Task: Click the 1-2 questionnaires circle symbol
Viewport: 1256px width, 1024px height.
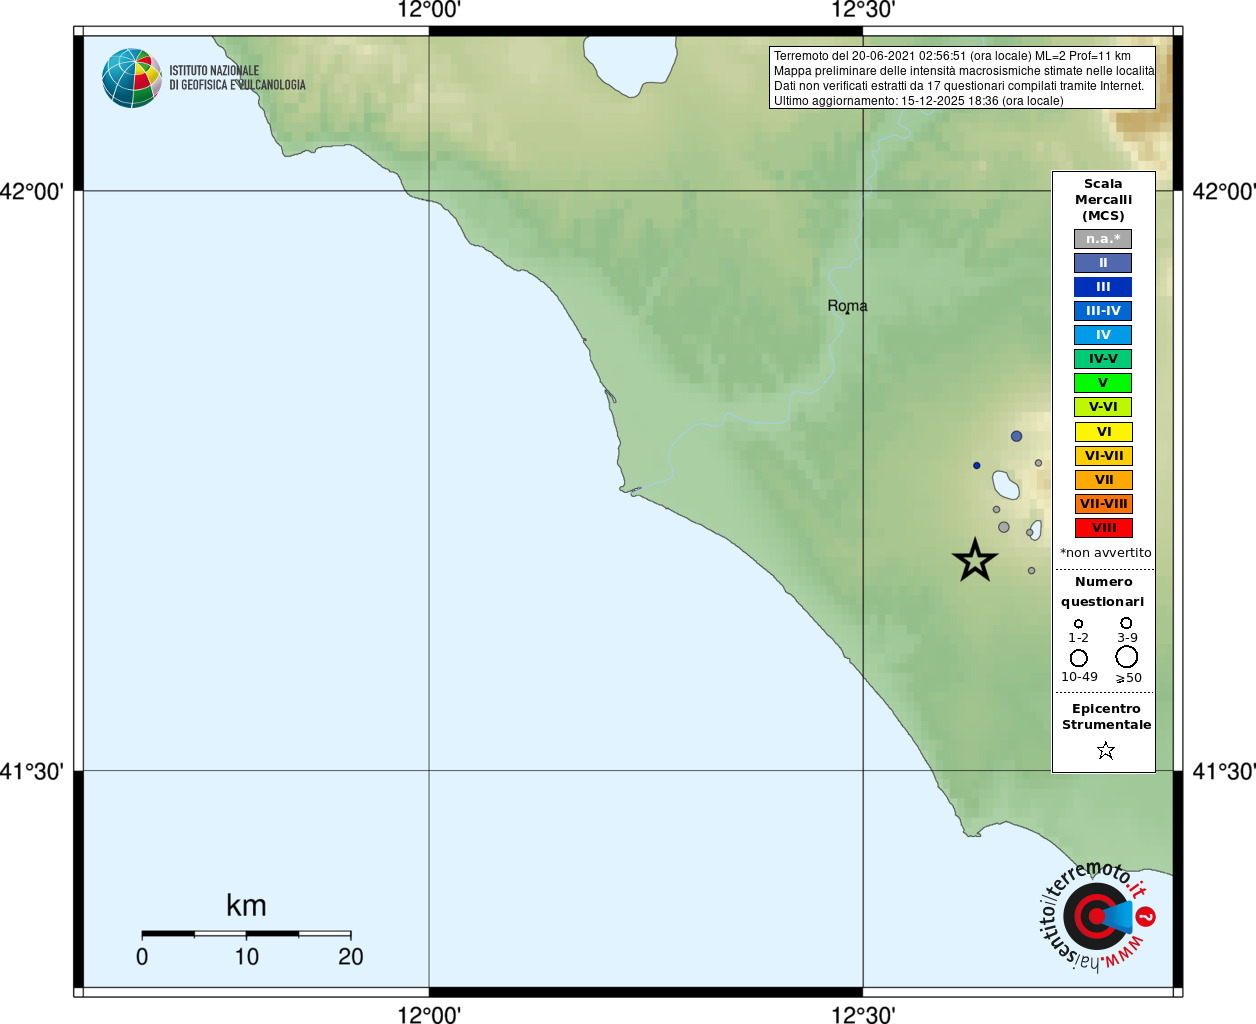Action: point(1078,624)
